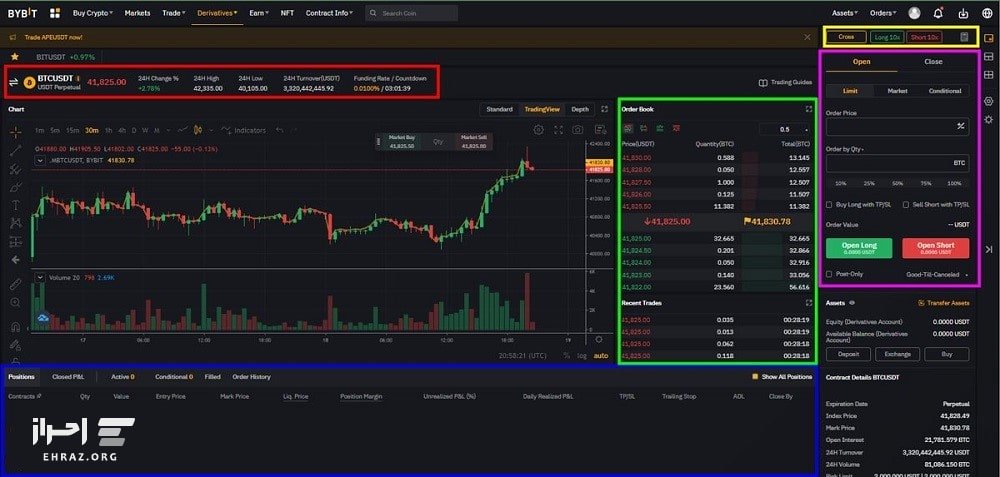1000x477 pixels.
Task: Expand the Derivatives dropdown menu
Action: tap(217, 13)
